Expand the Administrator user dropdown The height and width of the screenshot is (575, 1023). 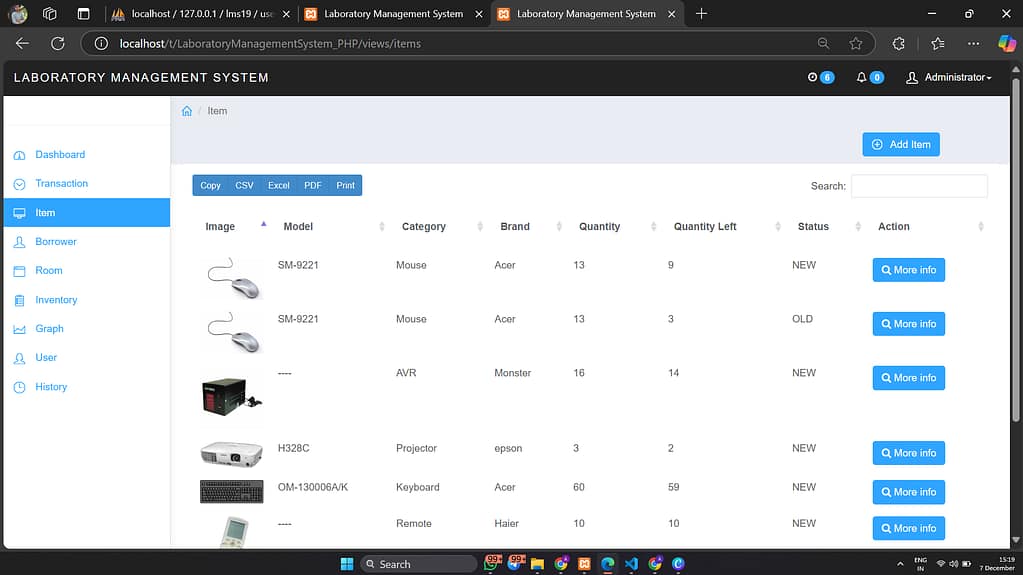[x=948, y=78]
